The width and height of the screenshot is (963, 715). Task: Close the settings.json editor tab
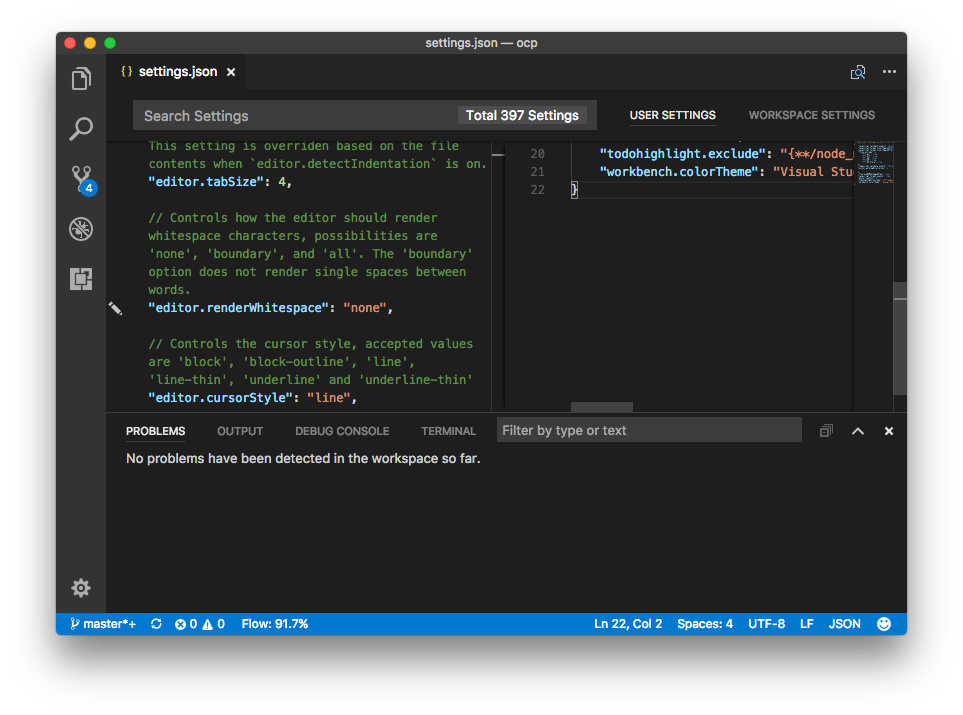tap(231, 72)
